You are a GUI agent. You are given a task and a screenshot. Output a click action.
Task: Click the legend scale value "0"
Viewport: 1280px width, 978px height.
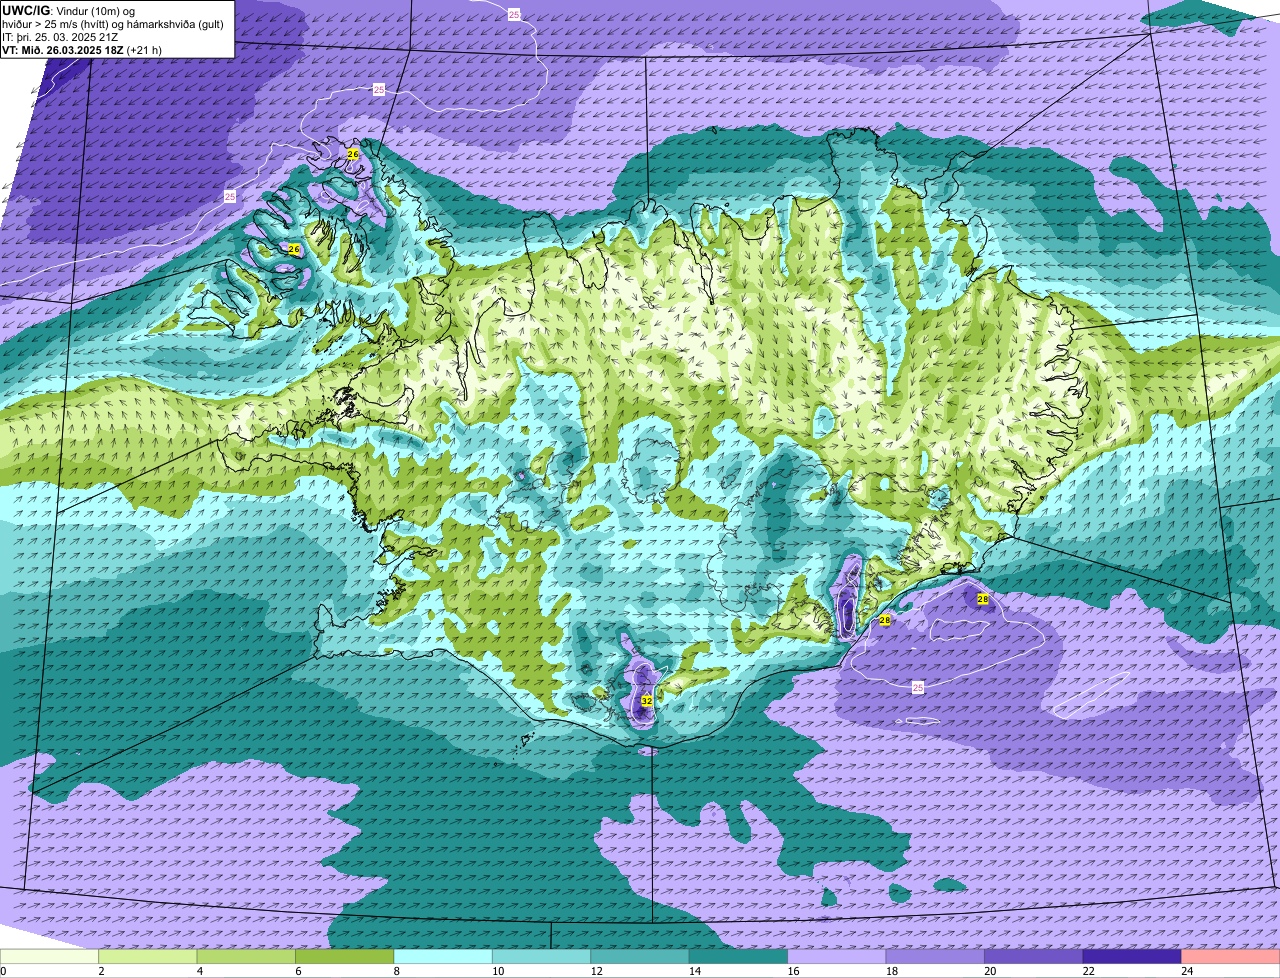(x=3, y=970)
